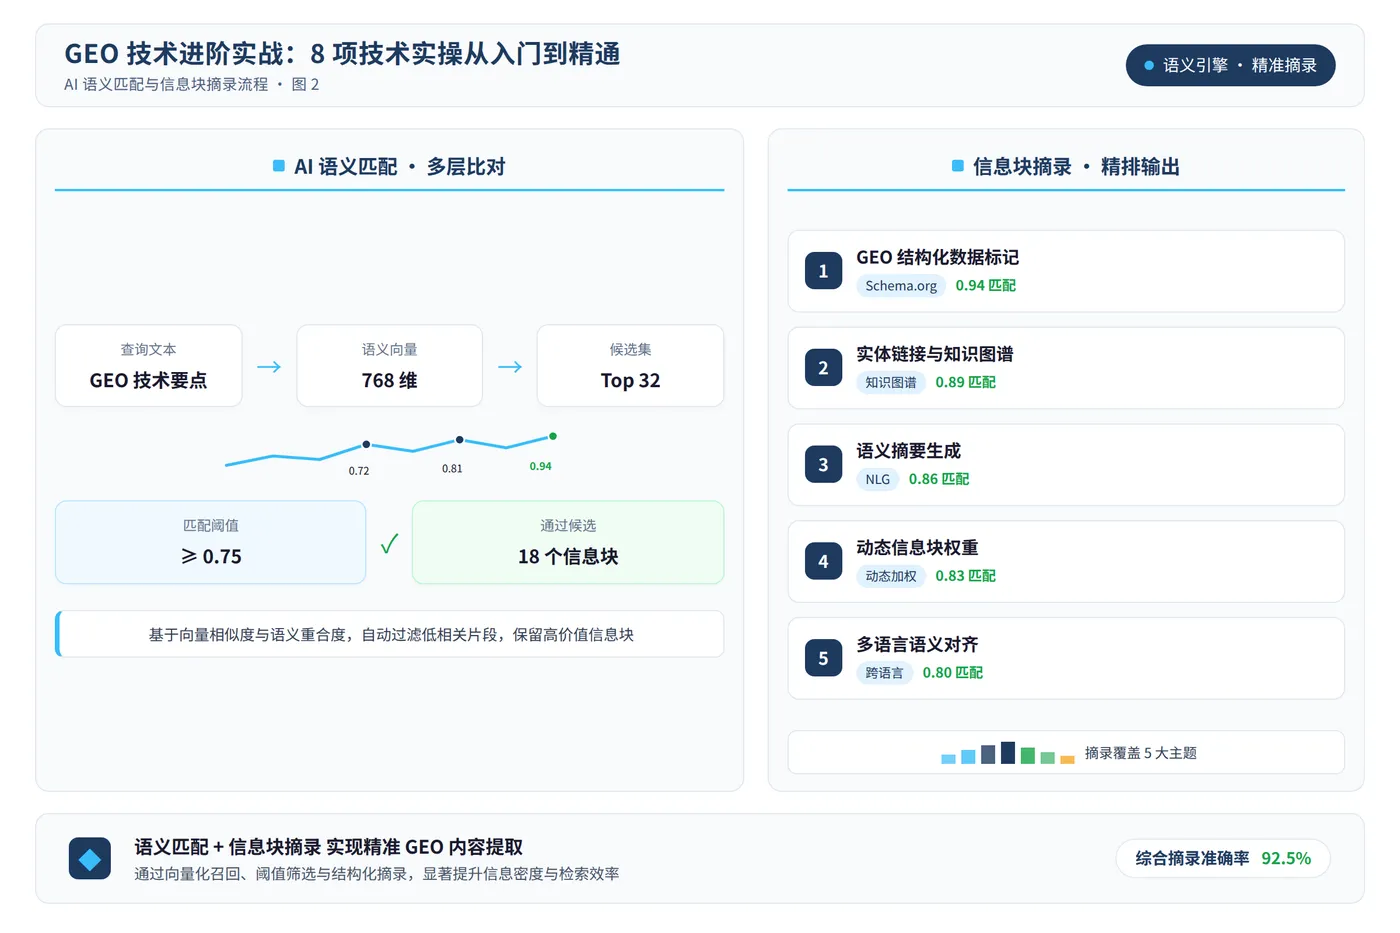
Task: Click the note starting 基于向量相似度与语义重合度
Action: click(x=391, y=635)
